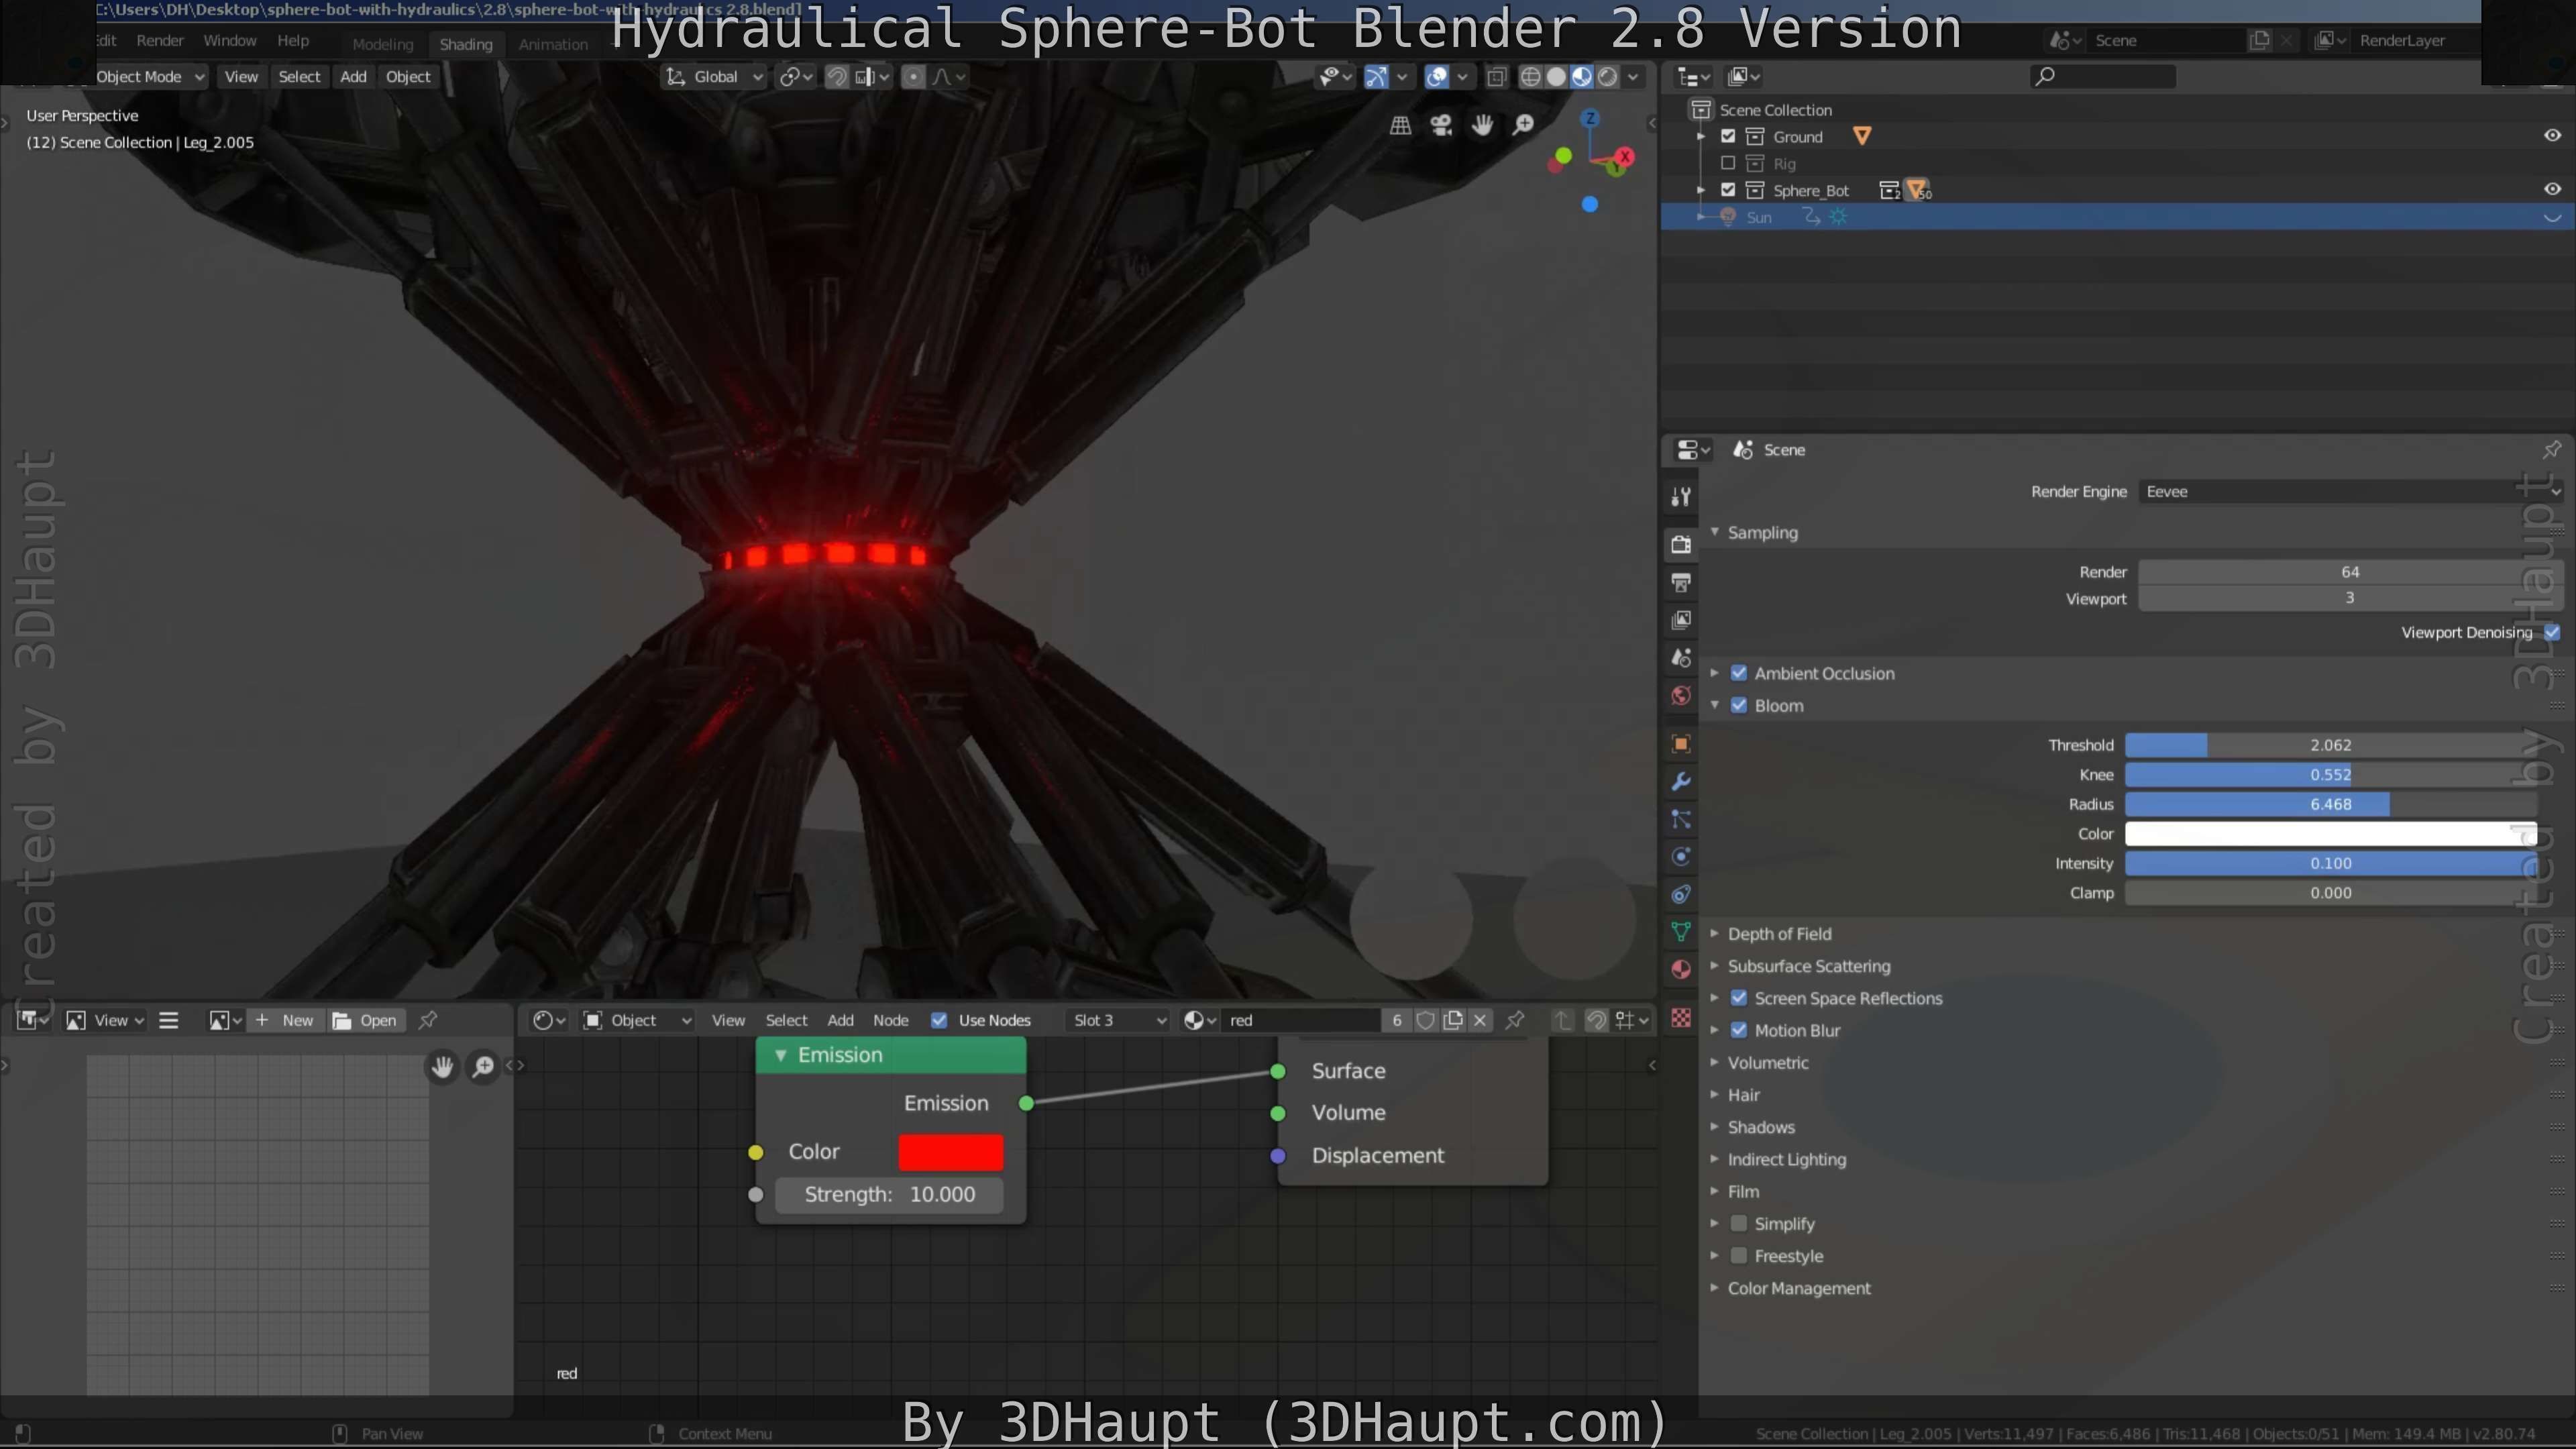
Task: Hide the Sphere_Bot collection with eye icon
Action: (x=2552, y=189)
